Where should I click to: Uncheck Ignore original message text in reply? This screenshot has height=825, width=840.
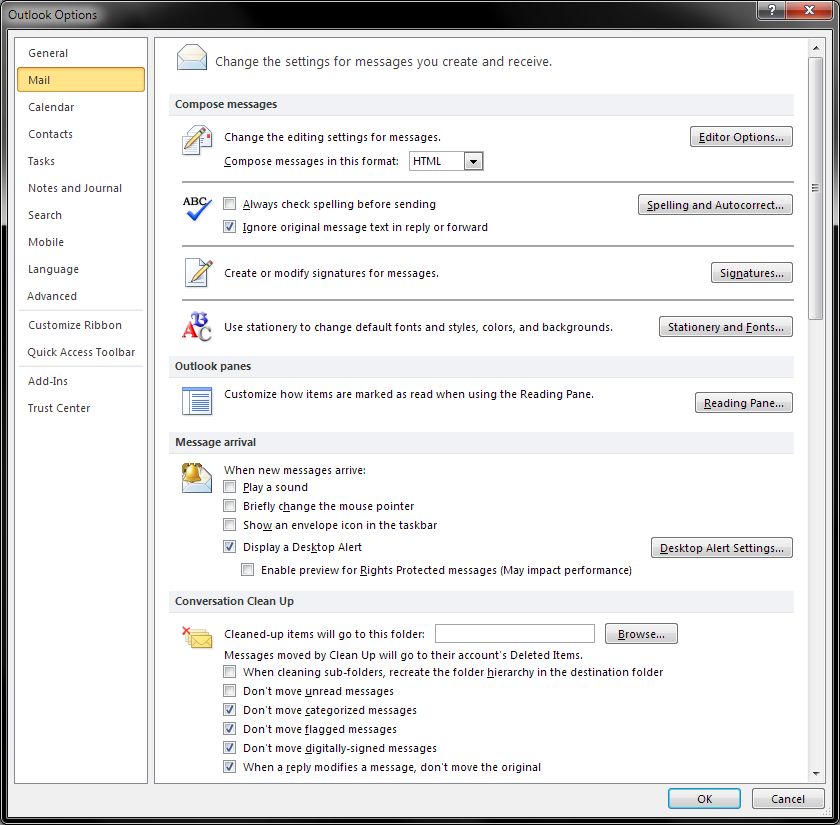coord(229,227)
